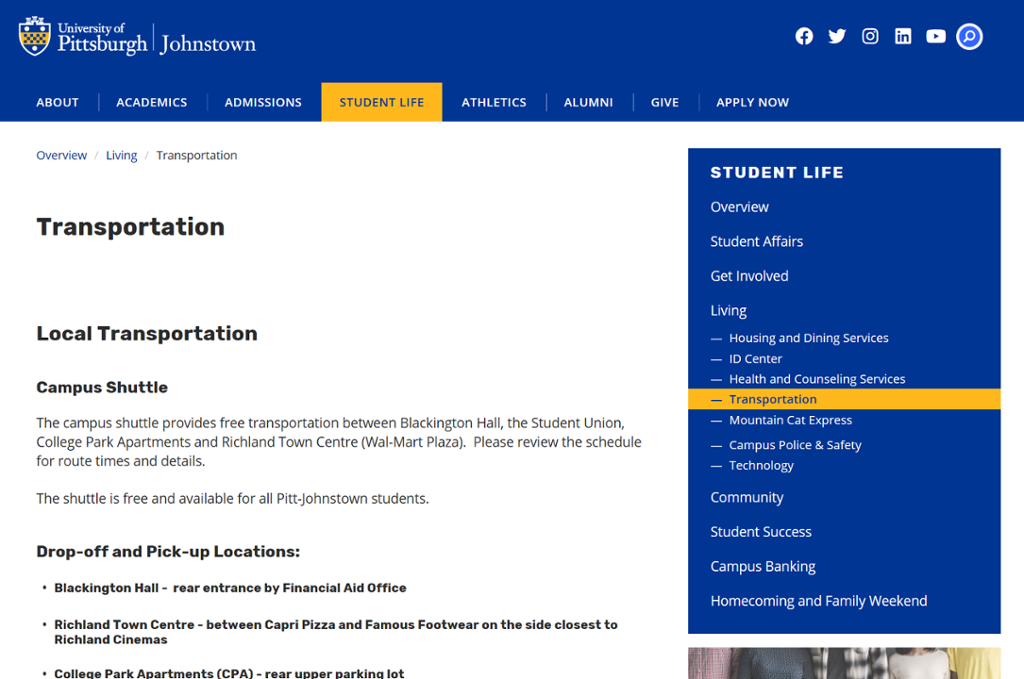The image size is (1024, 679).
Task: Click the search magnifier icon
Action: 969,37
